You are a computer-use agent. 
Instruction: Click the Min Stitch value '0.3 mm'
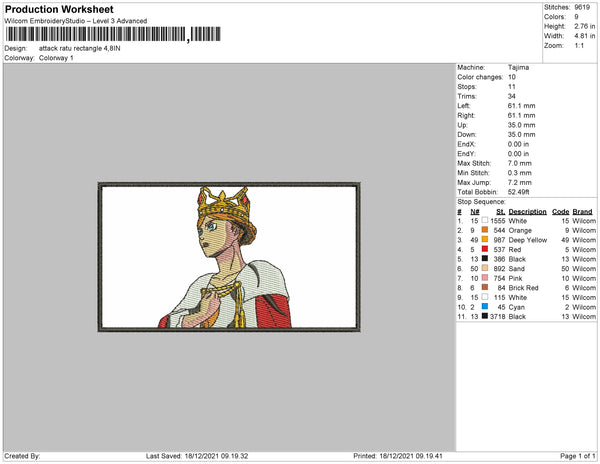[x=520, y=173]
